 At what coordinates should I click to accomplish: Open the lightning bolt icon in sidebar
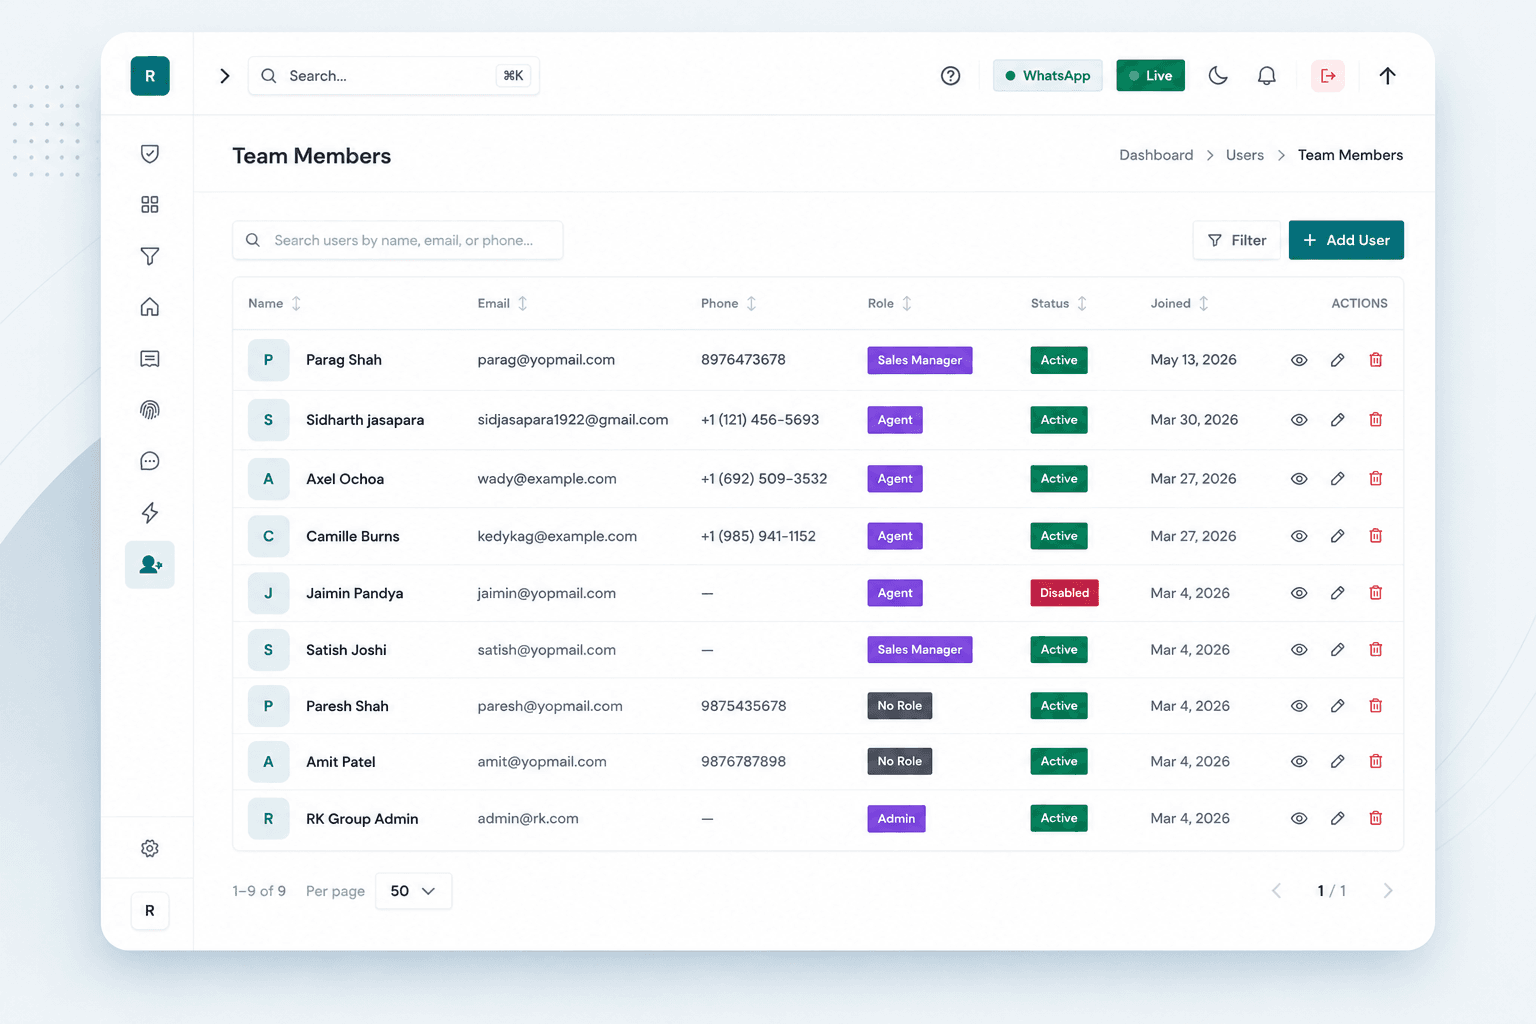[x=150, y=513]
